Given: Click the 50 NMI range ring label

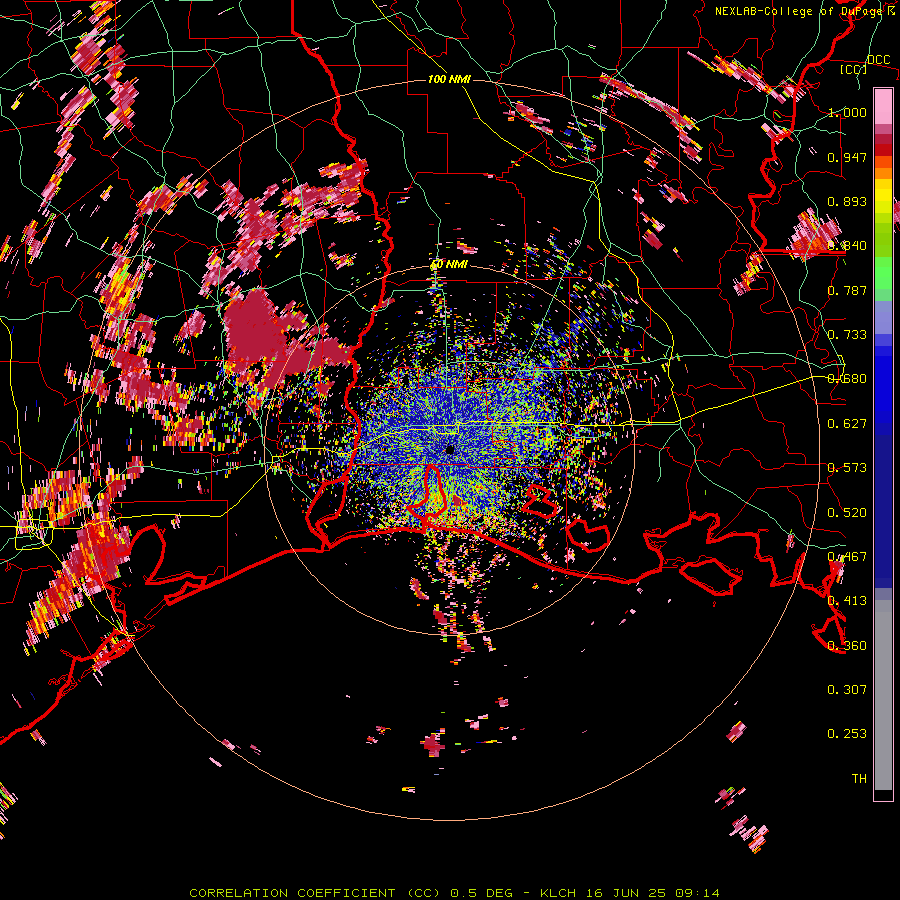Looking at the screenshot, I should click(x=449, y=265).
